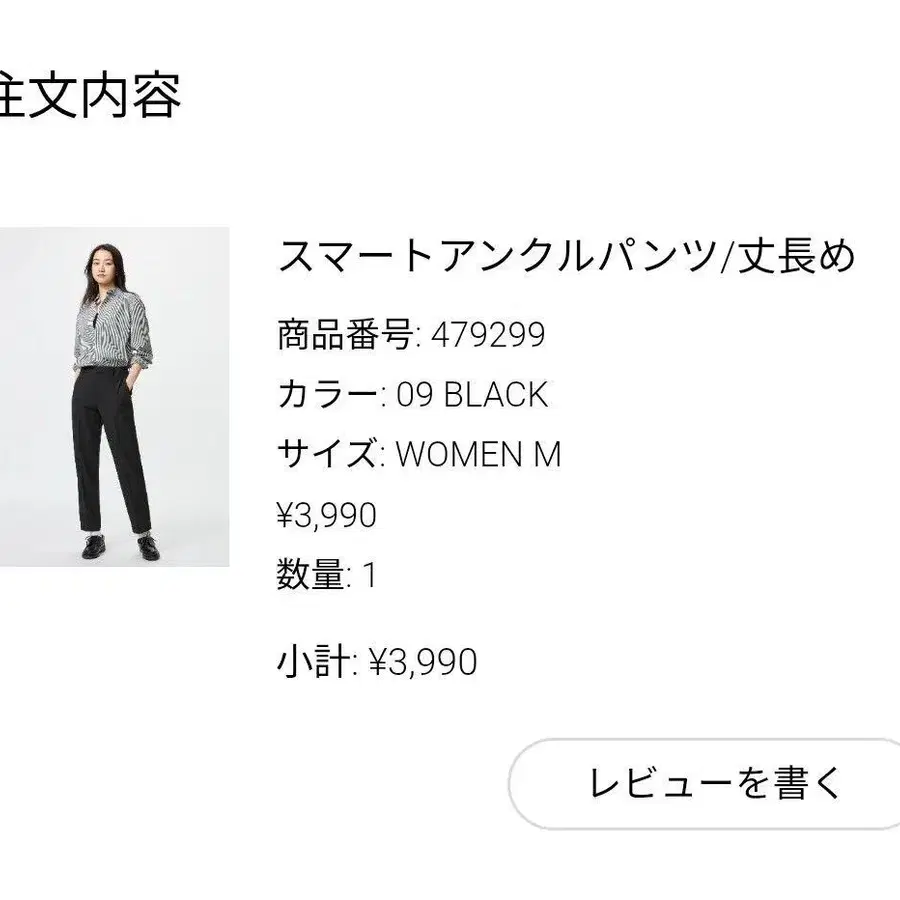Click the サイズ WOMEN M detail

point(480,455)
